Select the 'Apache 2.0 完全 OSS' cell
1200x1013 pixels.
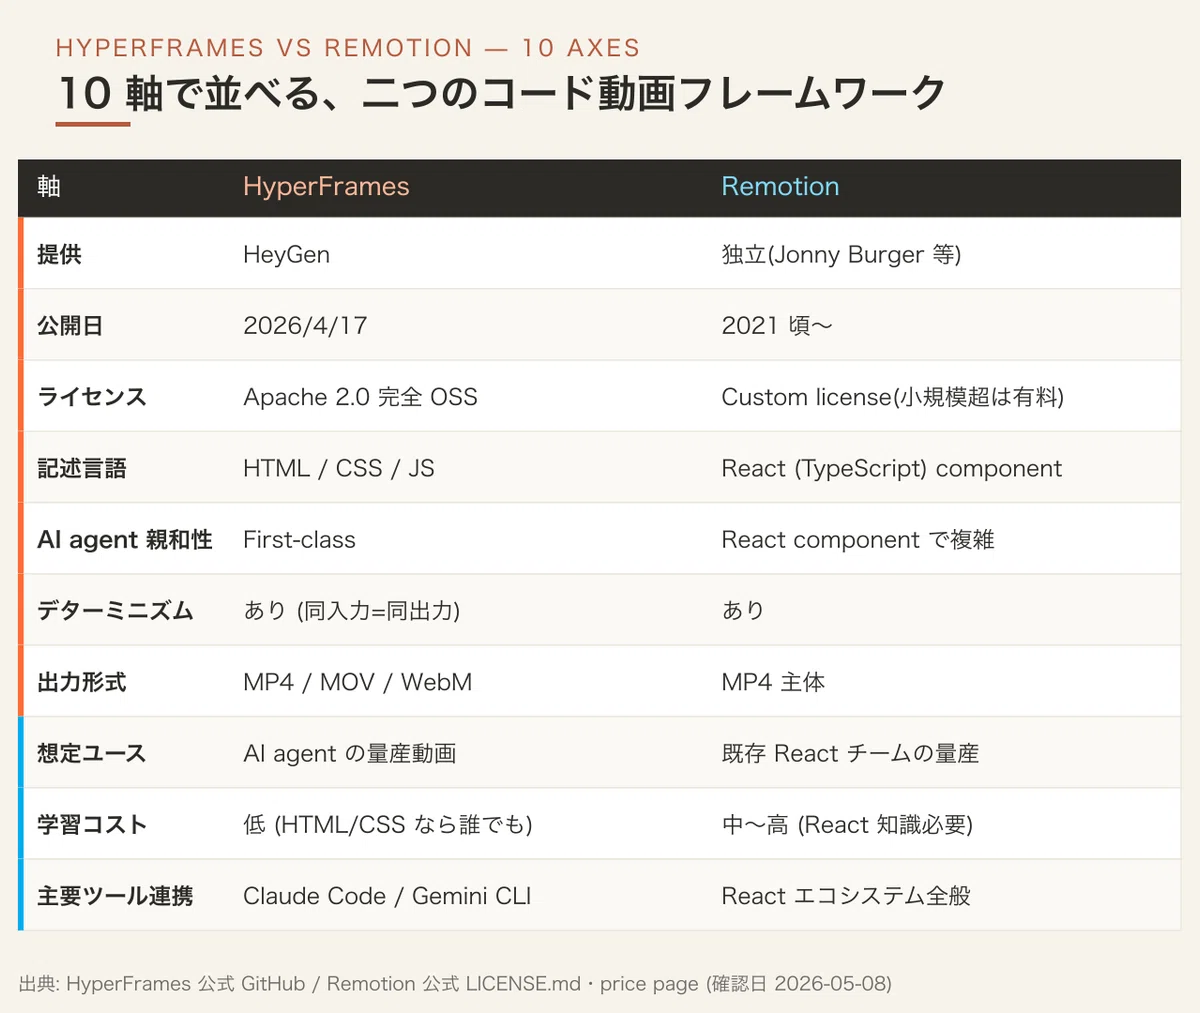tap(360, 397)
